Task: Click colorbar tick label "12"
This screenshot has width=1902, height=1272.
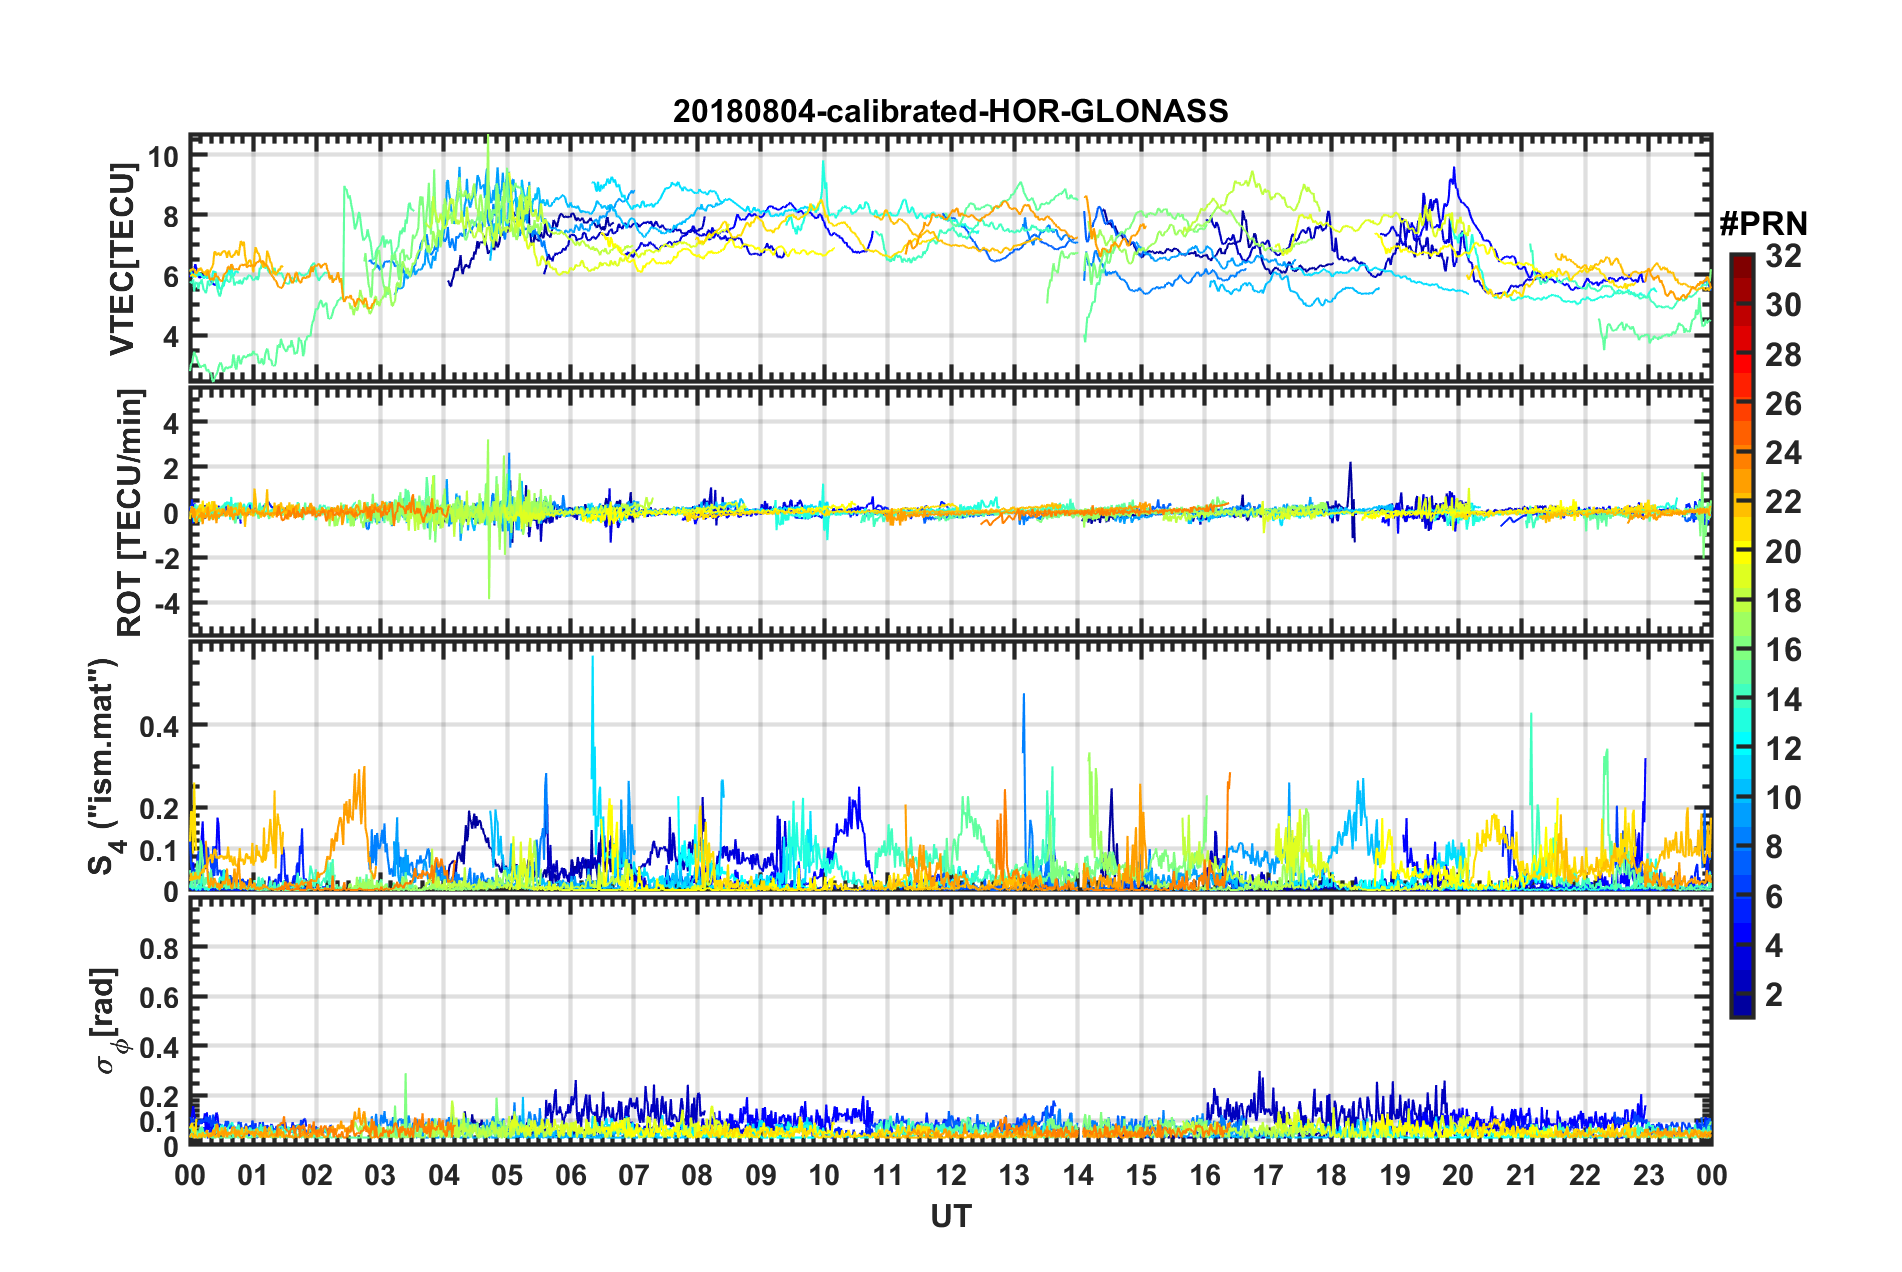Action: 1783,749
